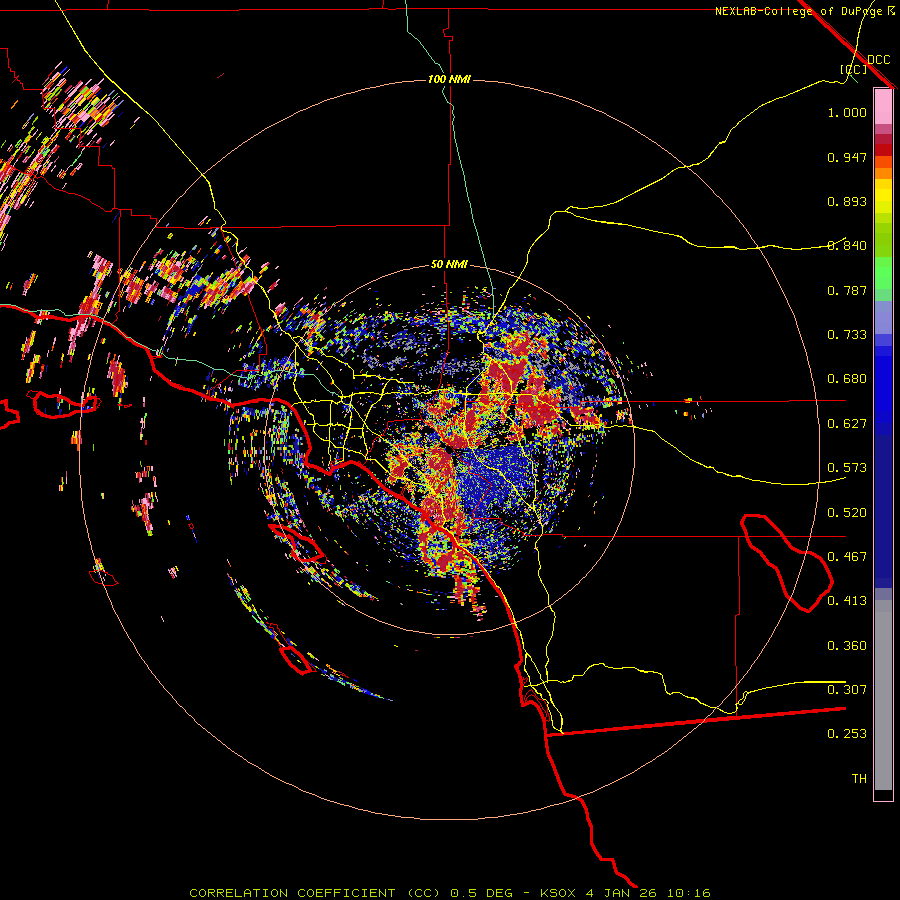Click the Salton Sea outline on map
Image resolution: width=900 pixels, height=900 pixels.
point(786,563)
